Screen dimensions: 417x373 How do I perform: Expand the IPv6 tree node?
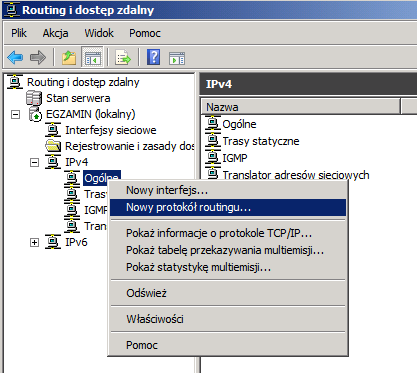tap(34, 243)
